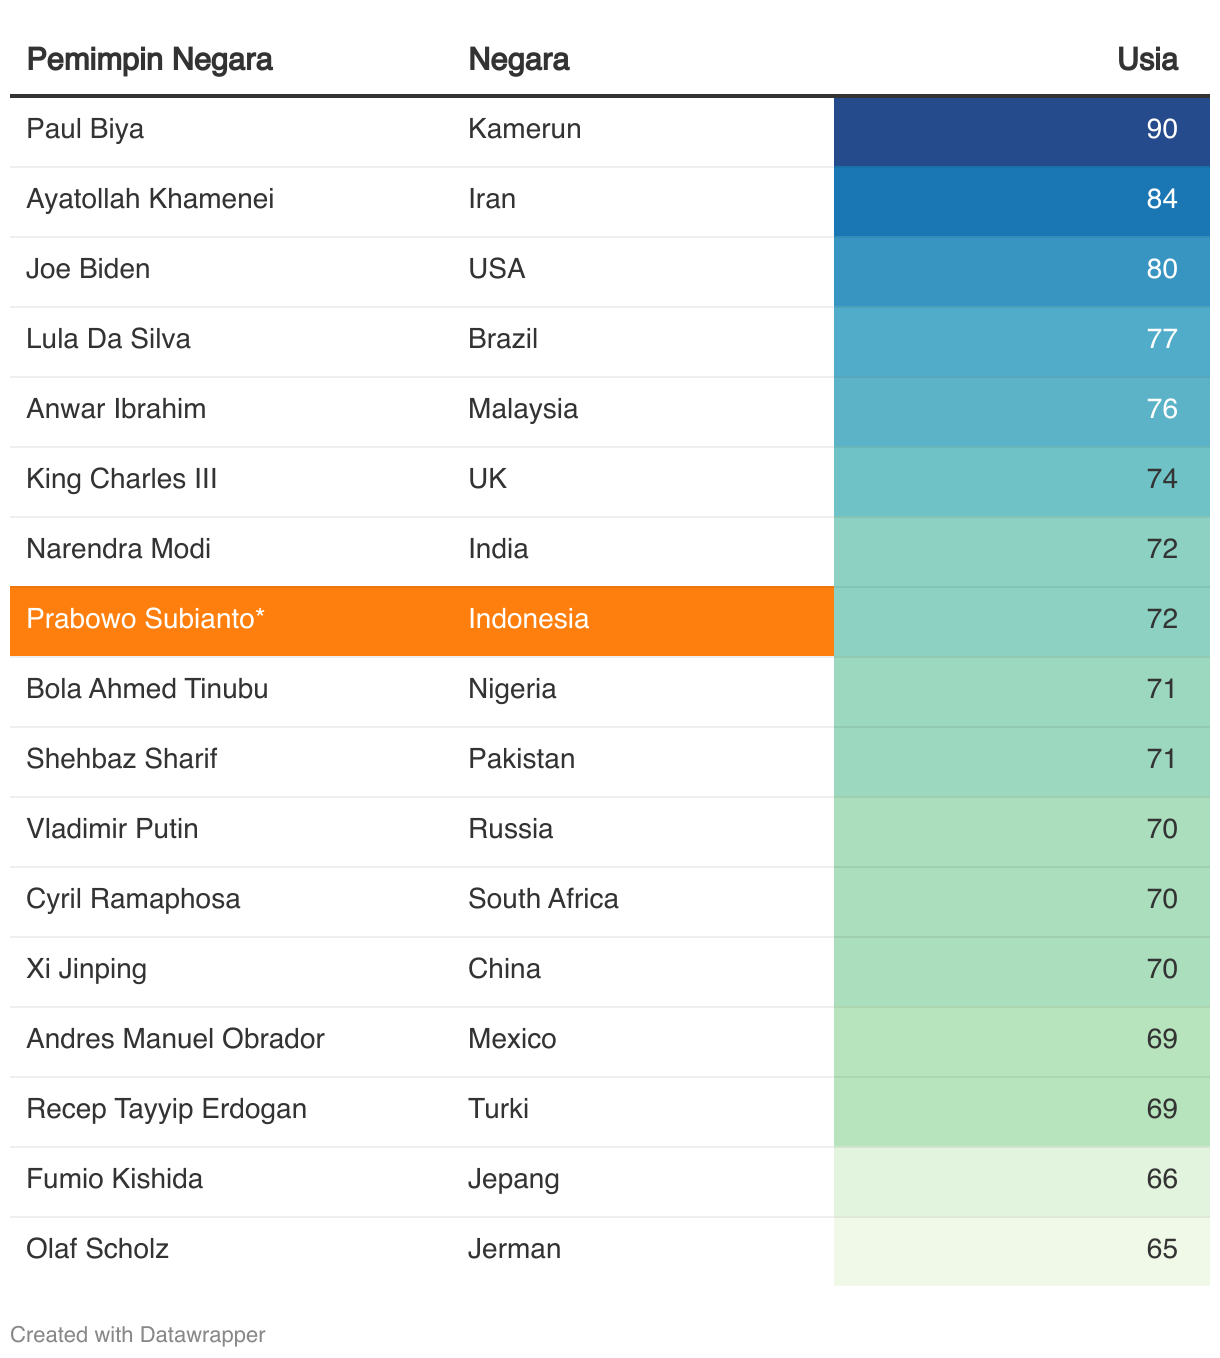
Task: Click the Recep Tayyip Erdogan name
Action: [166, 1109]
